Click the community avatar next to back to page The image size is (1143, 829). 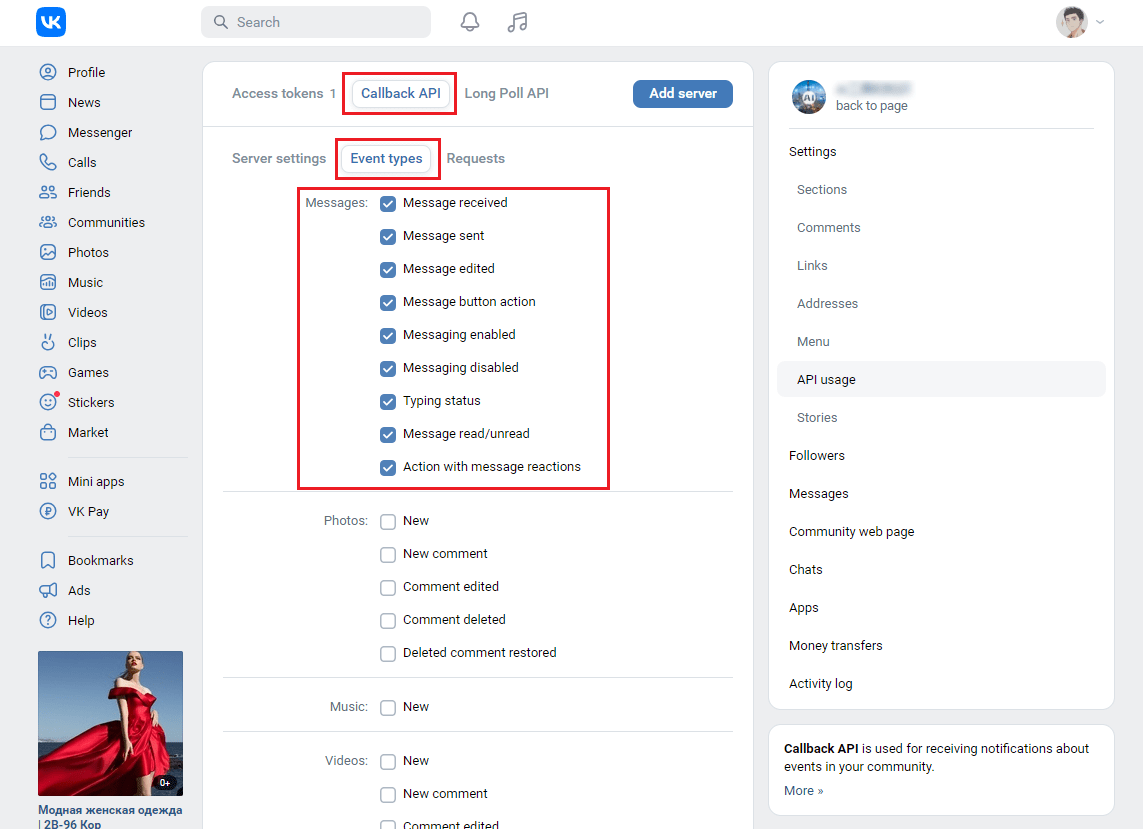click(809, 97)
